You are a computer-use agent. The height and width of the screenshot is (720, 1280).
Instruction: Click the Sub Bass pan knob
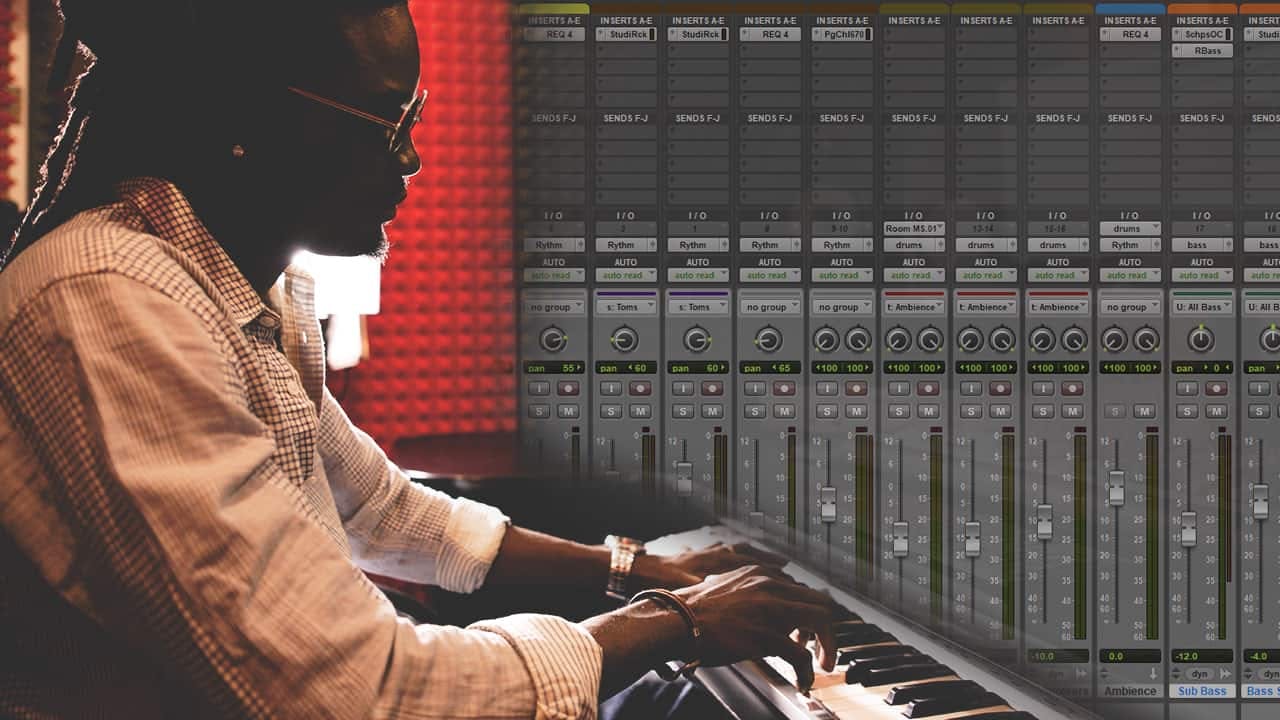[x=1201, y=340]
